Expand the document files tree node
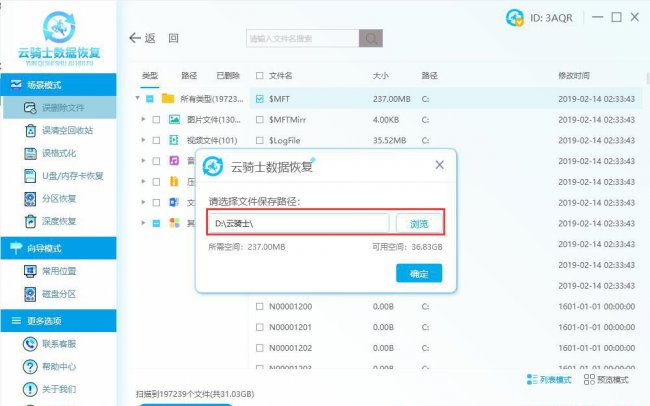The width and height of the screenshot is (650, 406). pyautogui.click(x=143, y=202)
